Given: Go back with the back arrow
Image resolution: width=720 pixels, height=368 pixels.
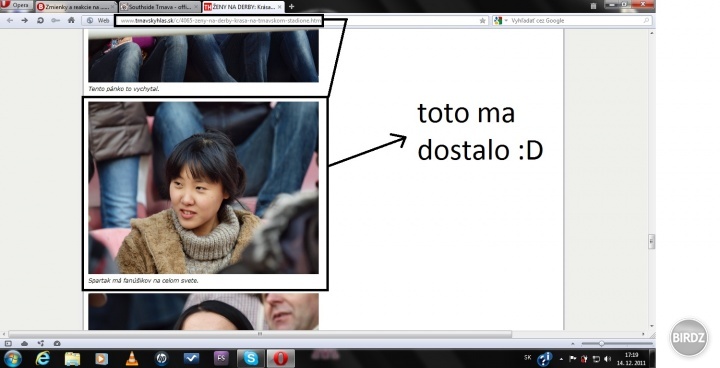Looking at the screenshot, I should 10,21.
